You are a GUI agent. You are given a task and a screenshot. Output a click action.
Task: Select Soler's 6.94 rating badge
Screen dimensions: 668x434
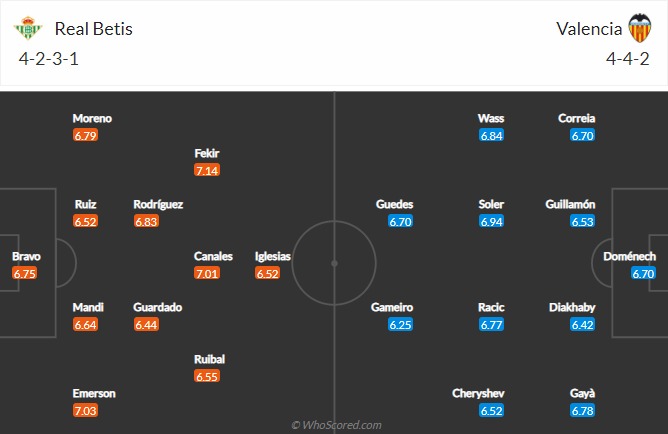coord(491,221)
